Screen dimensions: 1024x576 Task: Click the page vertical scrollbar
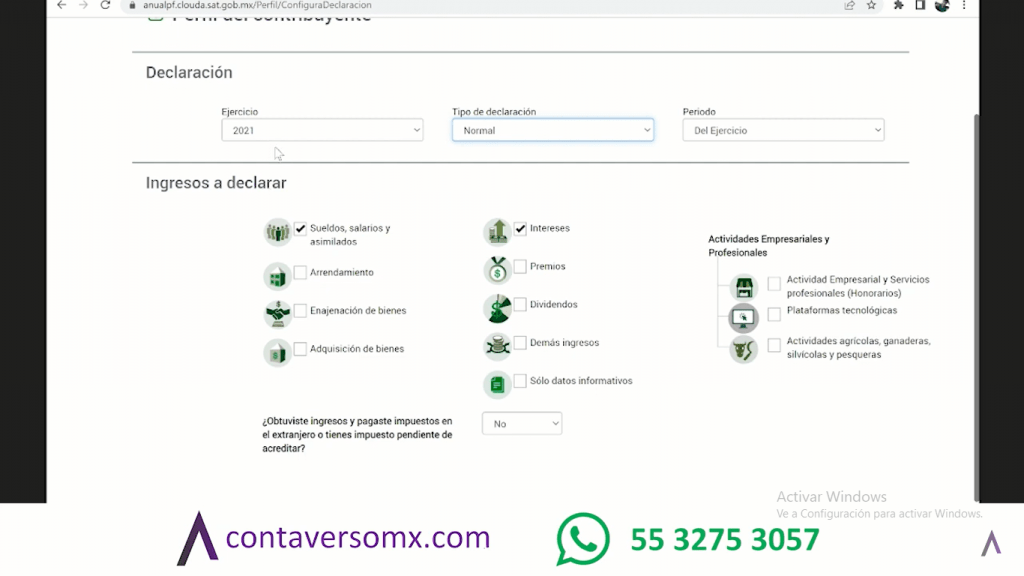[976, 307]
